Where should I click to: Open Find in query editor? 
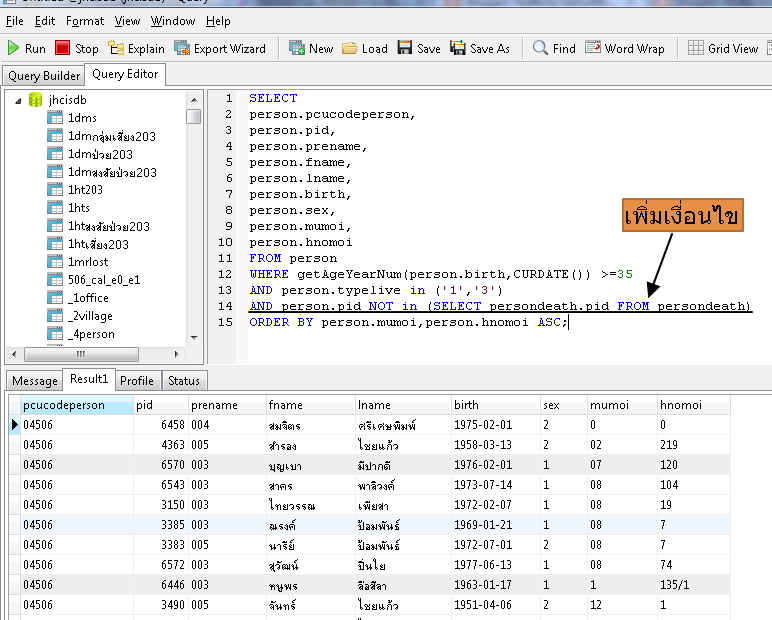click(554, 48)
